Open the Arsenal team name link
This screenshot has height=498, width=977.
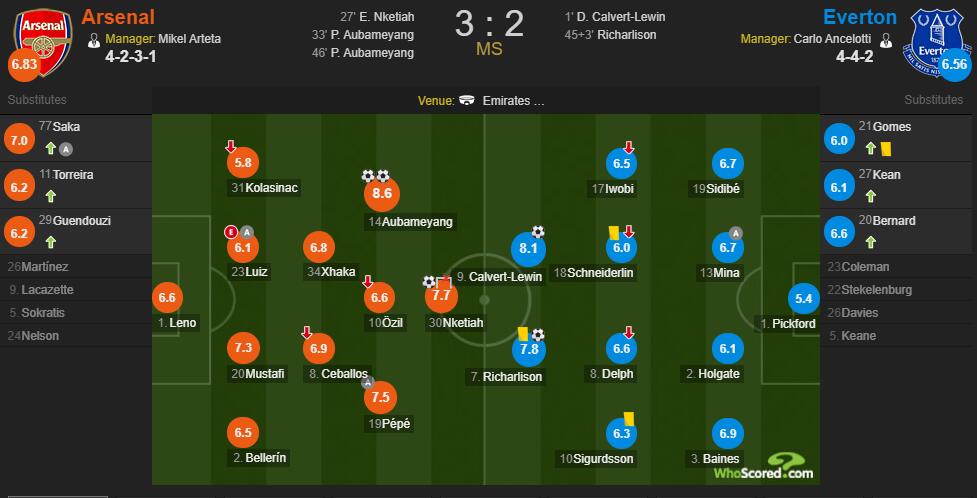pos(118,17)
